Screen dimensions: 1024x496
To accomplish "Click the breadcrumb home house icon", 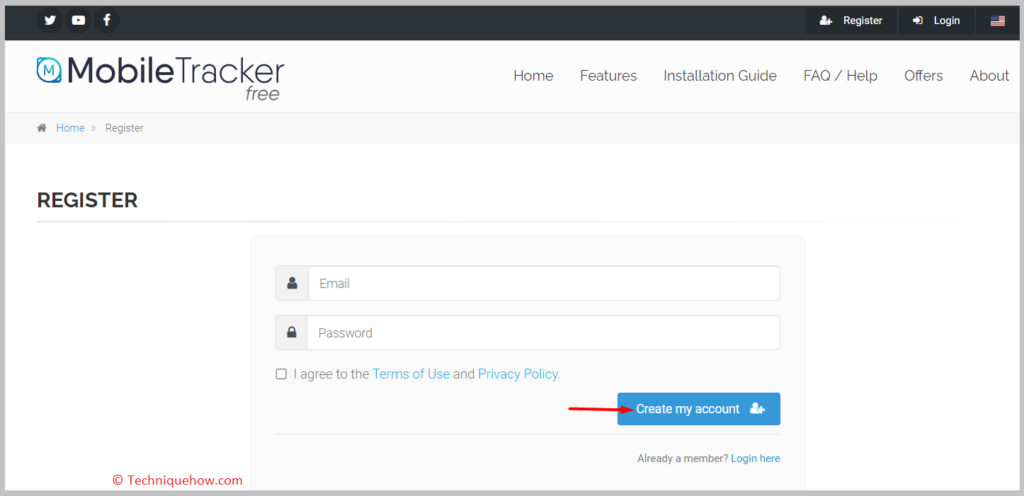I will (x=42, y=128).
